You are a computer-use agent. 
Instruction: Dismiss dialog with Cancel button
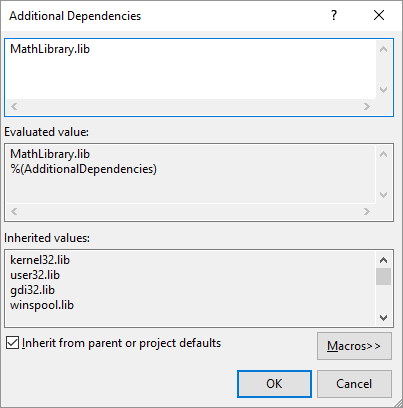coord(354,384)
